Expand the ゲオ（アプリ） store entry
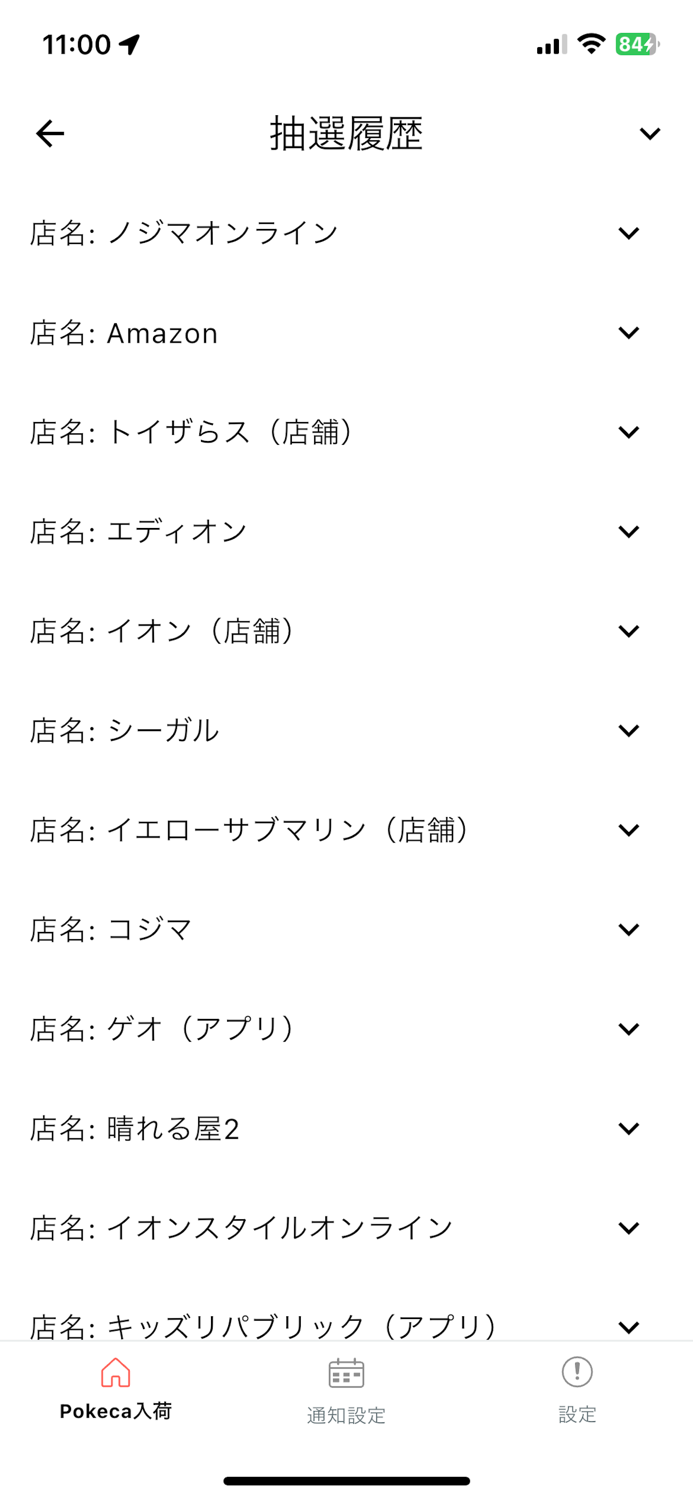This screenshot has height=1500, width=693. coord(628,1028)
